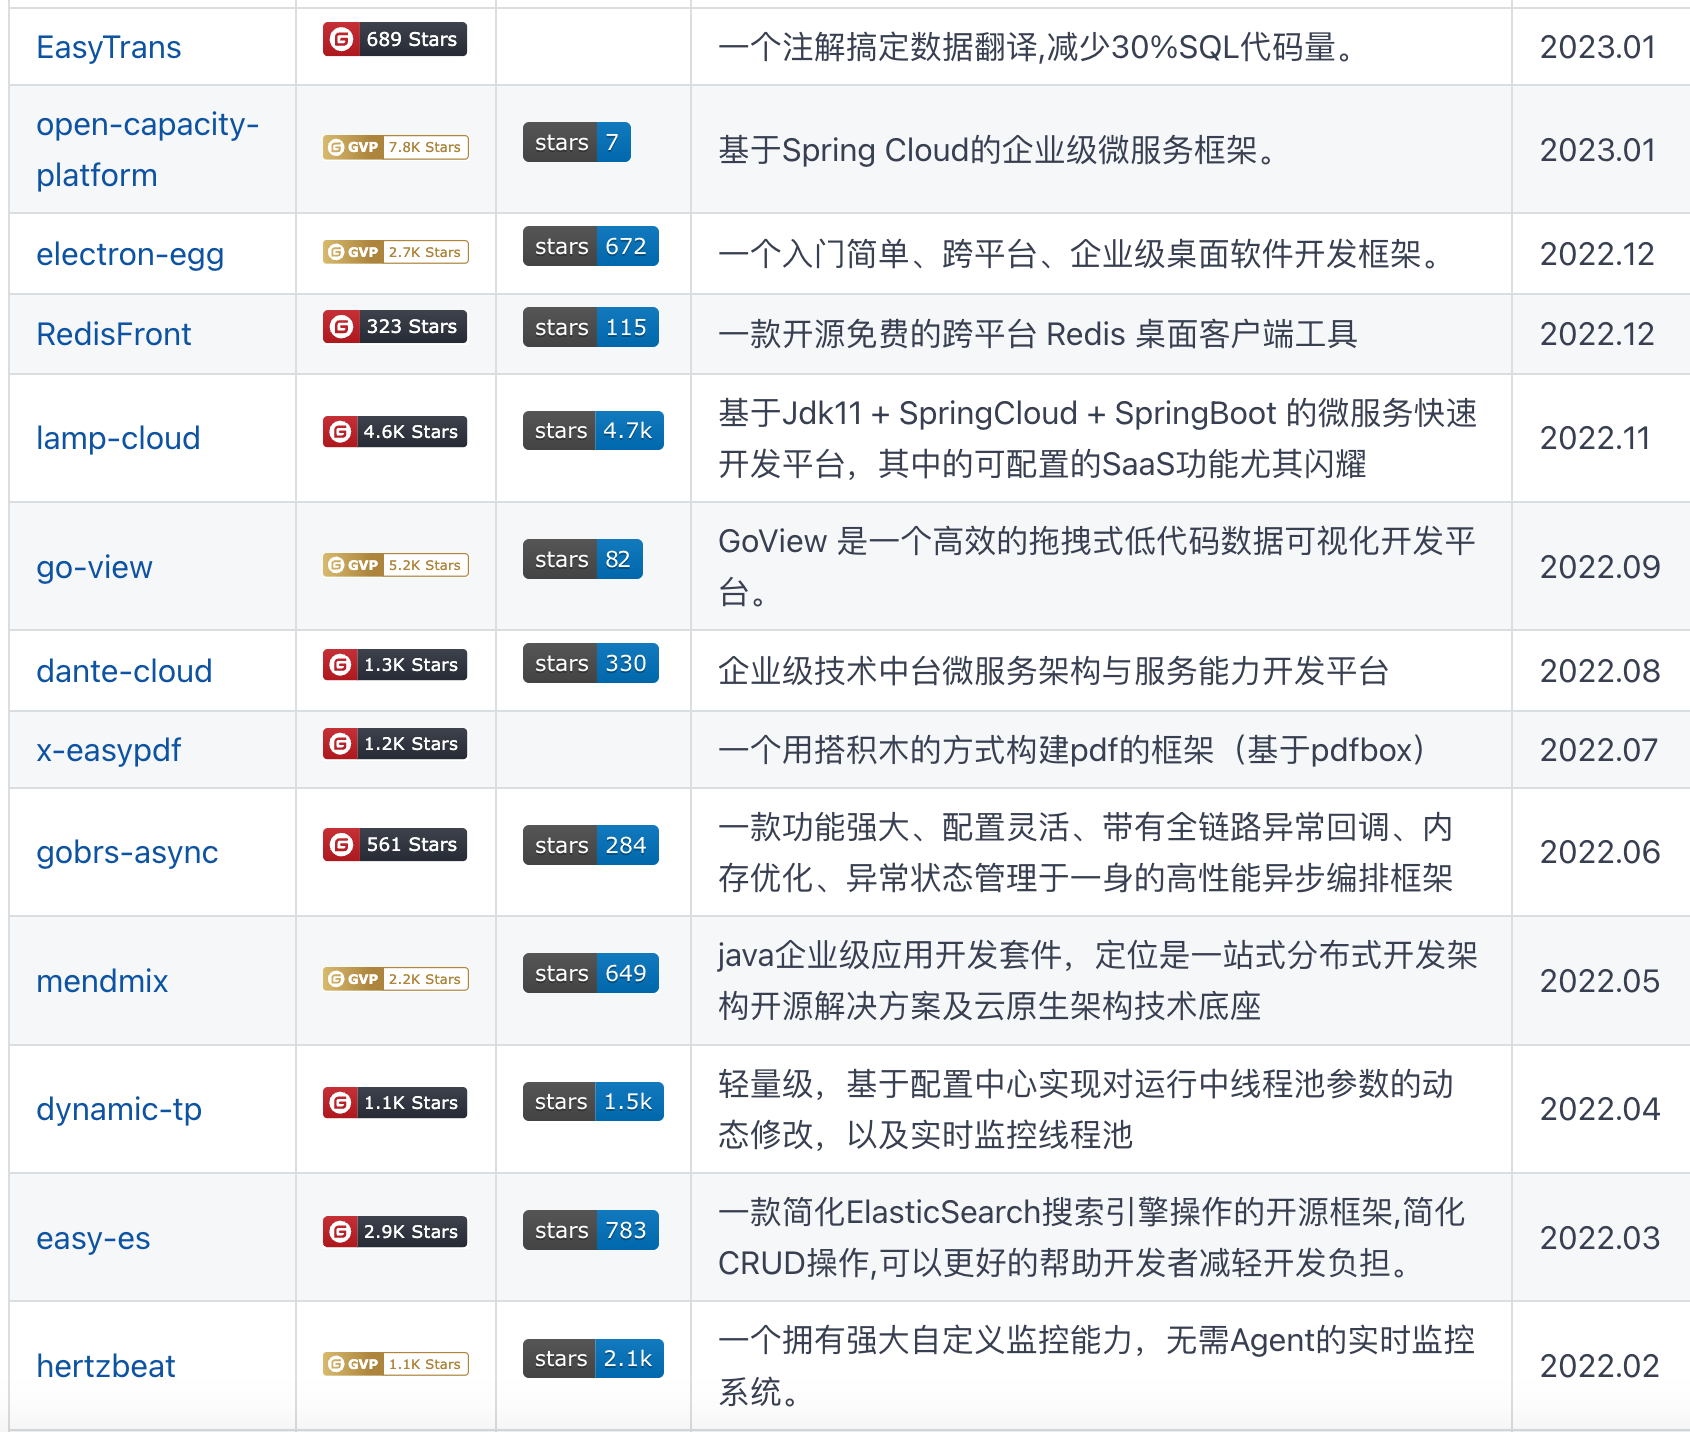
Task: Click the GitHub stars 1.5k badge
Action: pos(593,1101)
